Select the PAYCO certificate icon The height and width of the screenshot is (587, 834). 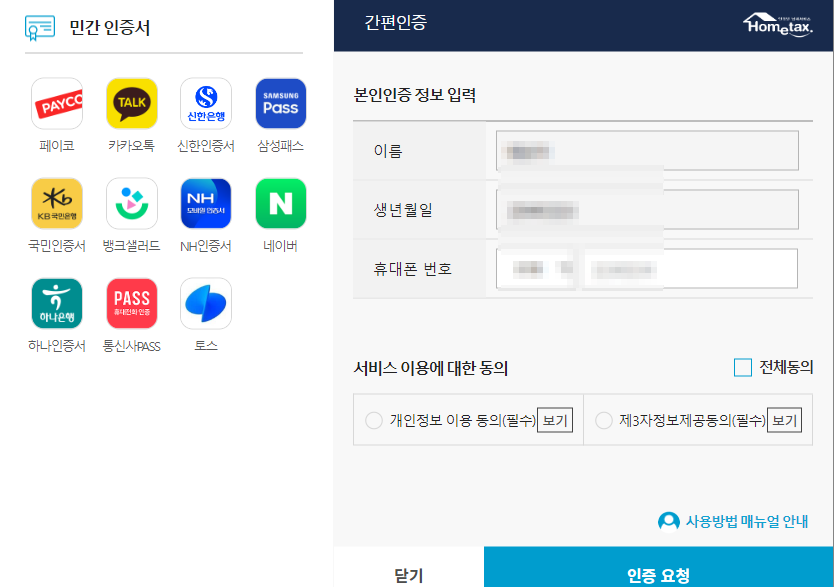pyautogui.click(x=57, y=104)
